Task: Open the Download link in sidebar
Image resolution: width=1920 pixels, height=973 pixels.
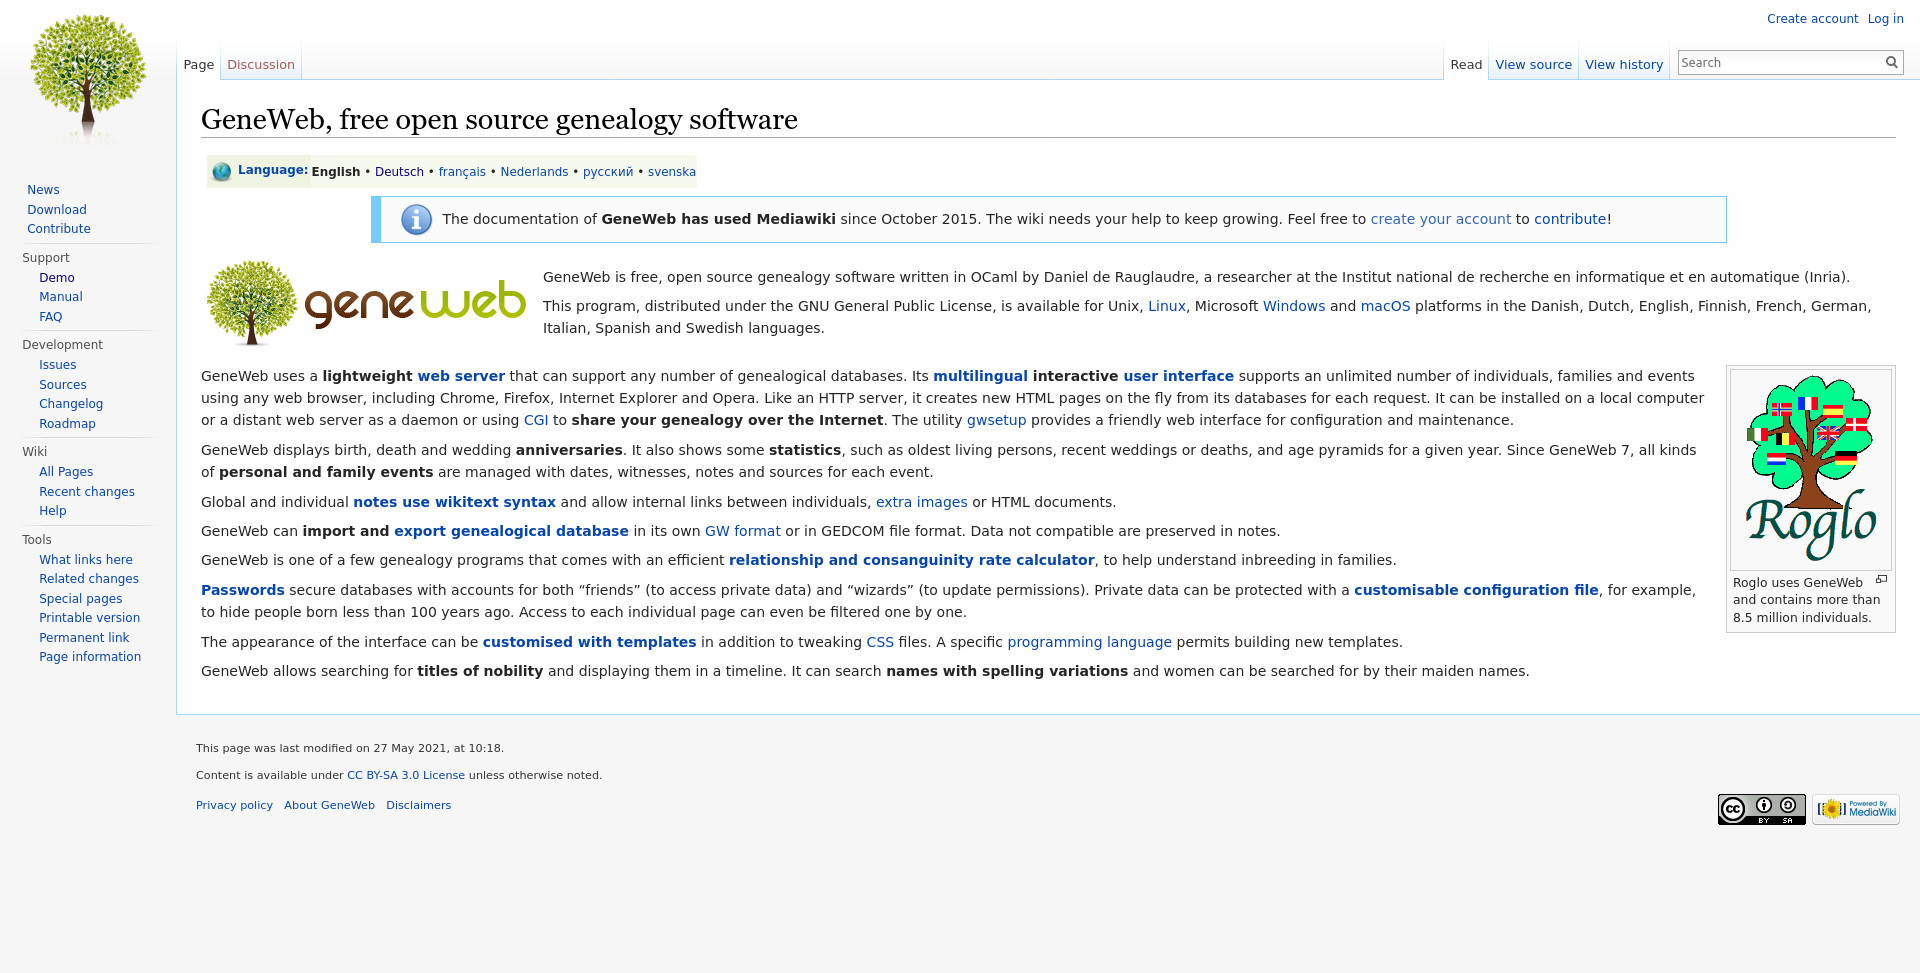Action: [57, 210]
